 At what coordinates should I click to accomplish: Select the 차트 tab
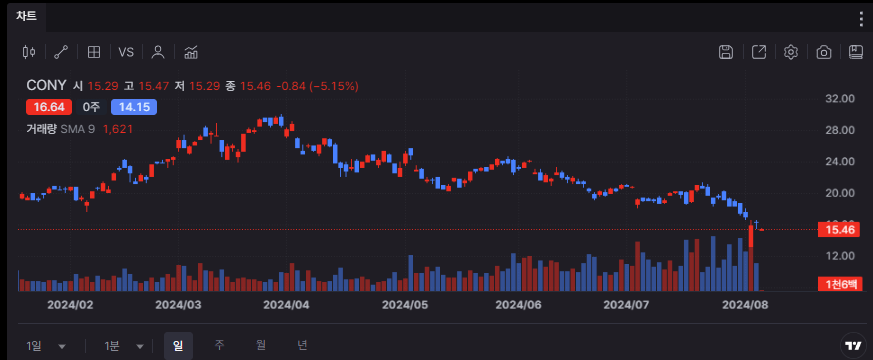click(x=27, y=16)
